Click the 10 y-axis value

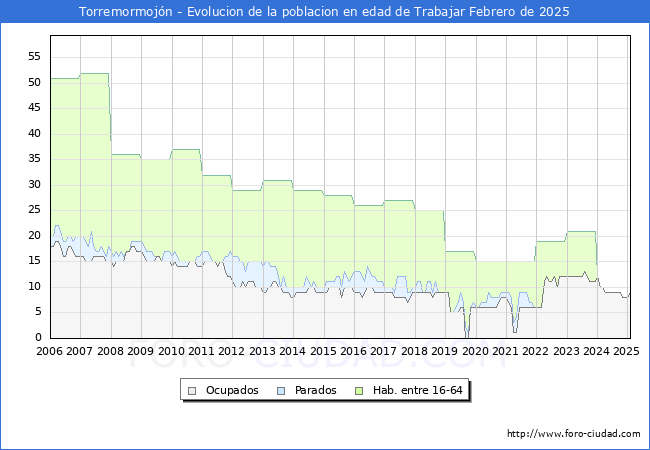click(x=34, y=286)
